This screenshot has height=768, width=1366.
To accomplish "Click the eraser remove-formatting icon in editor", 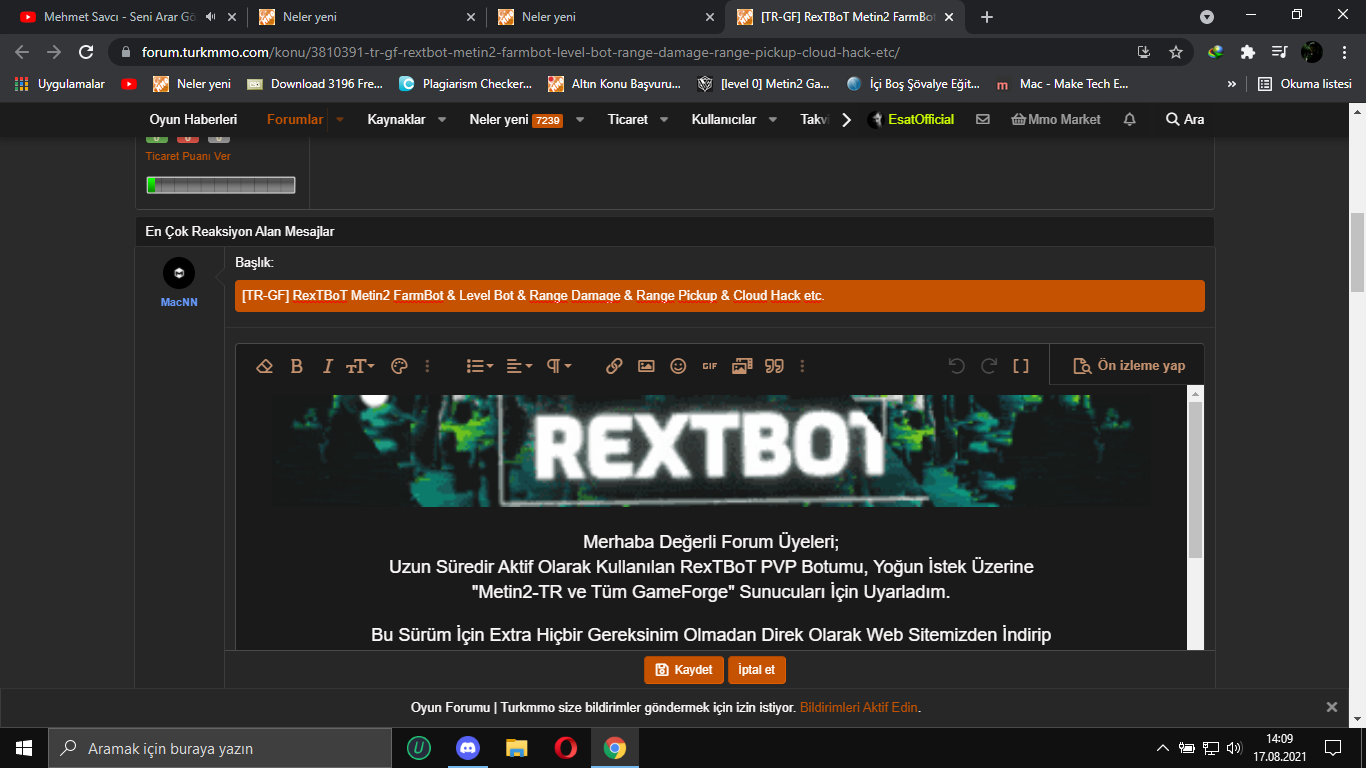I will click(265, 366).
